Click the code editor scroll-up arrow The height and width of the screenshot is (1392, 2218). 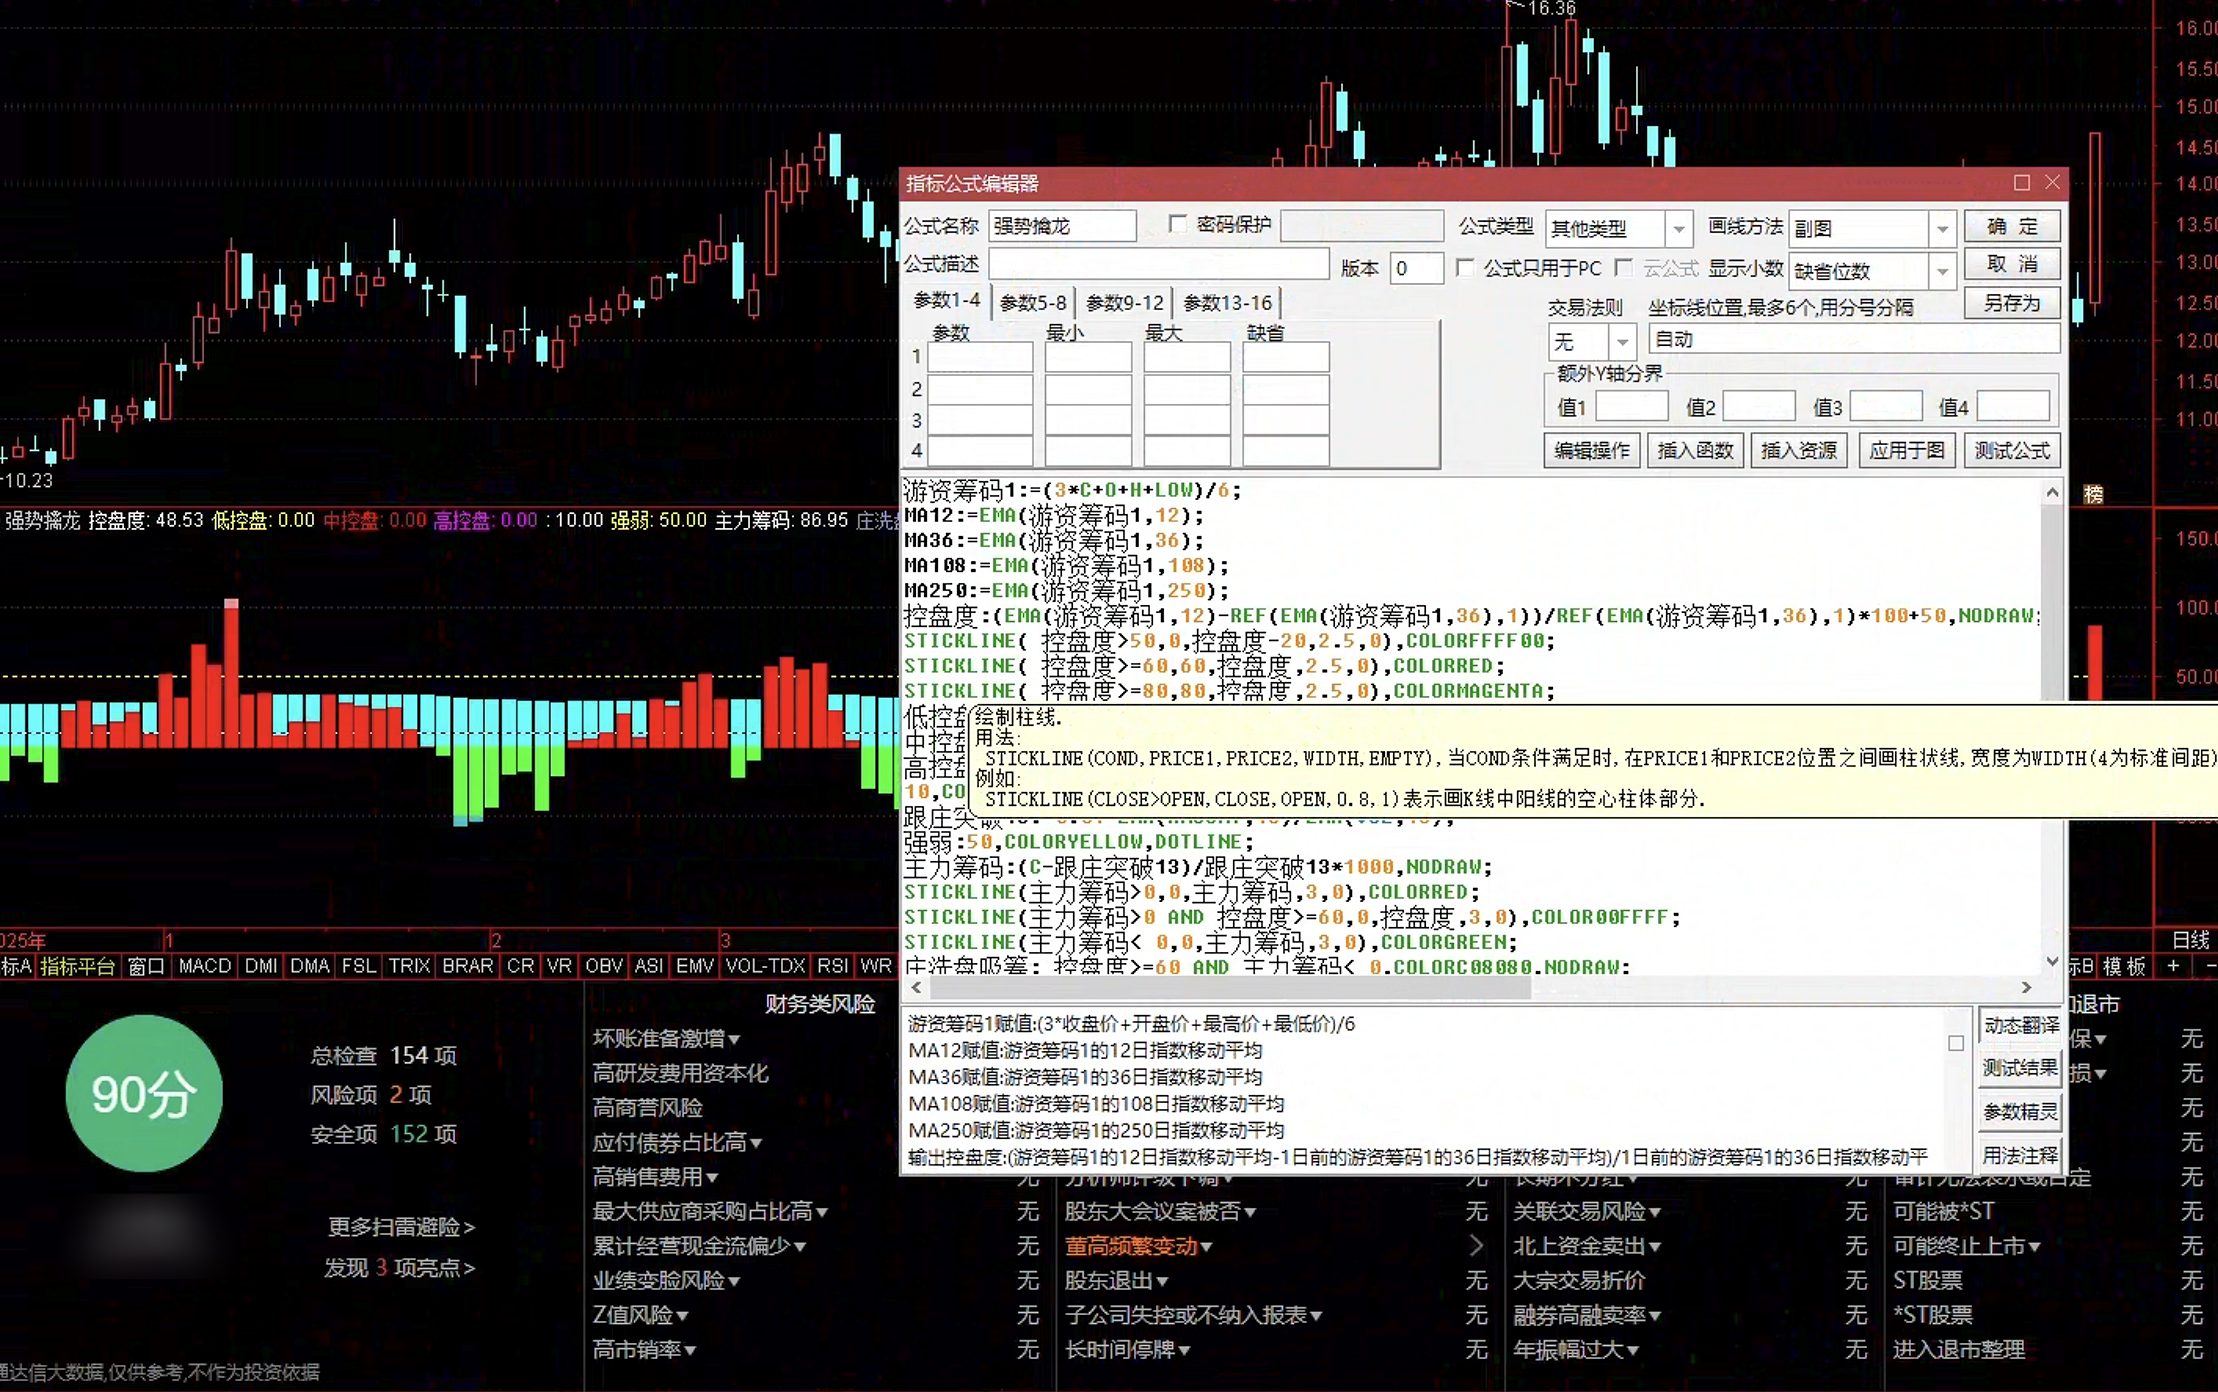(2052, 492)
